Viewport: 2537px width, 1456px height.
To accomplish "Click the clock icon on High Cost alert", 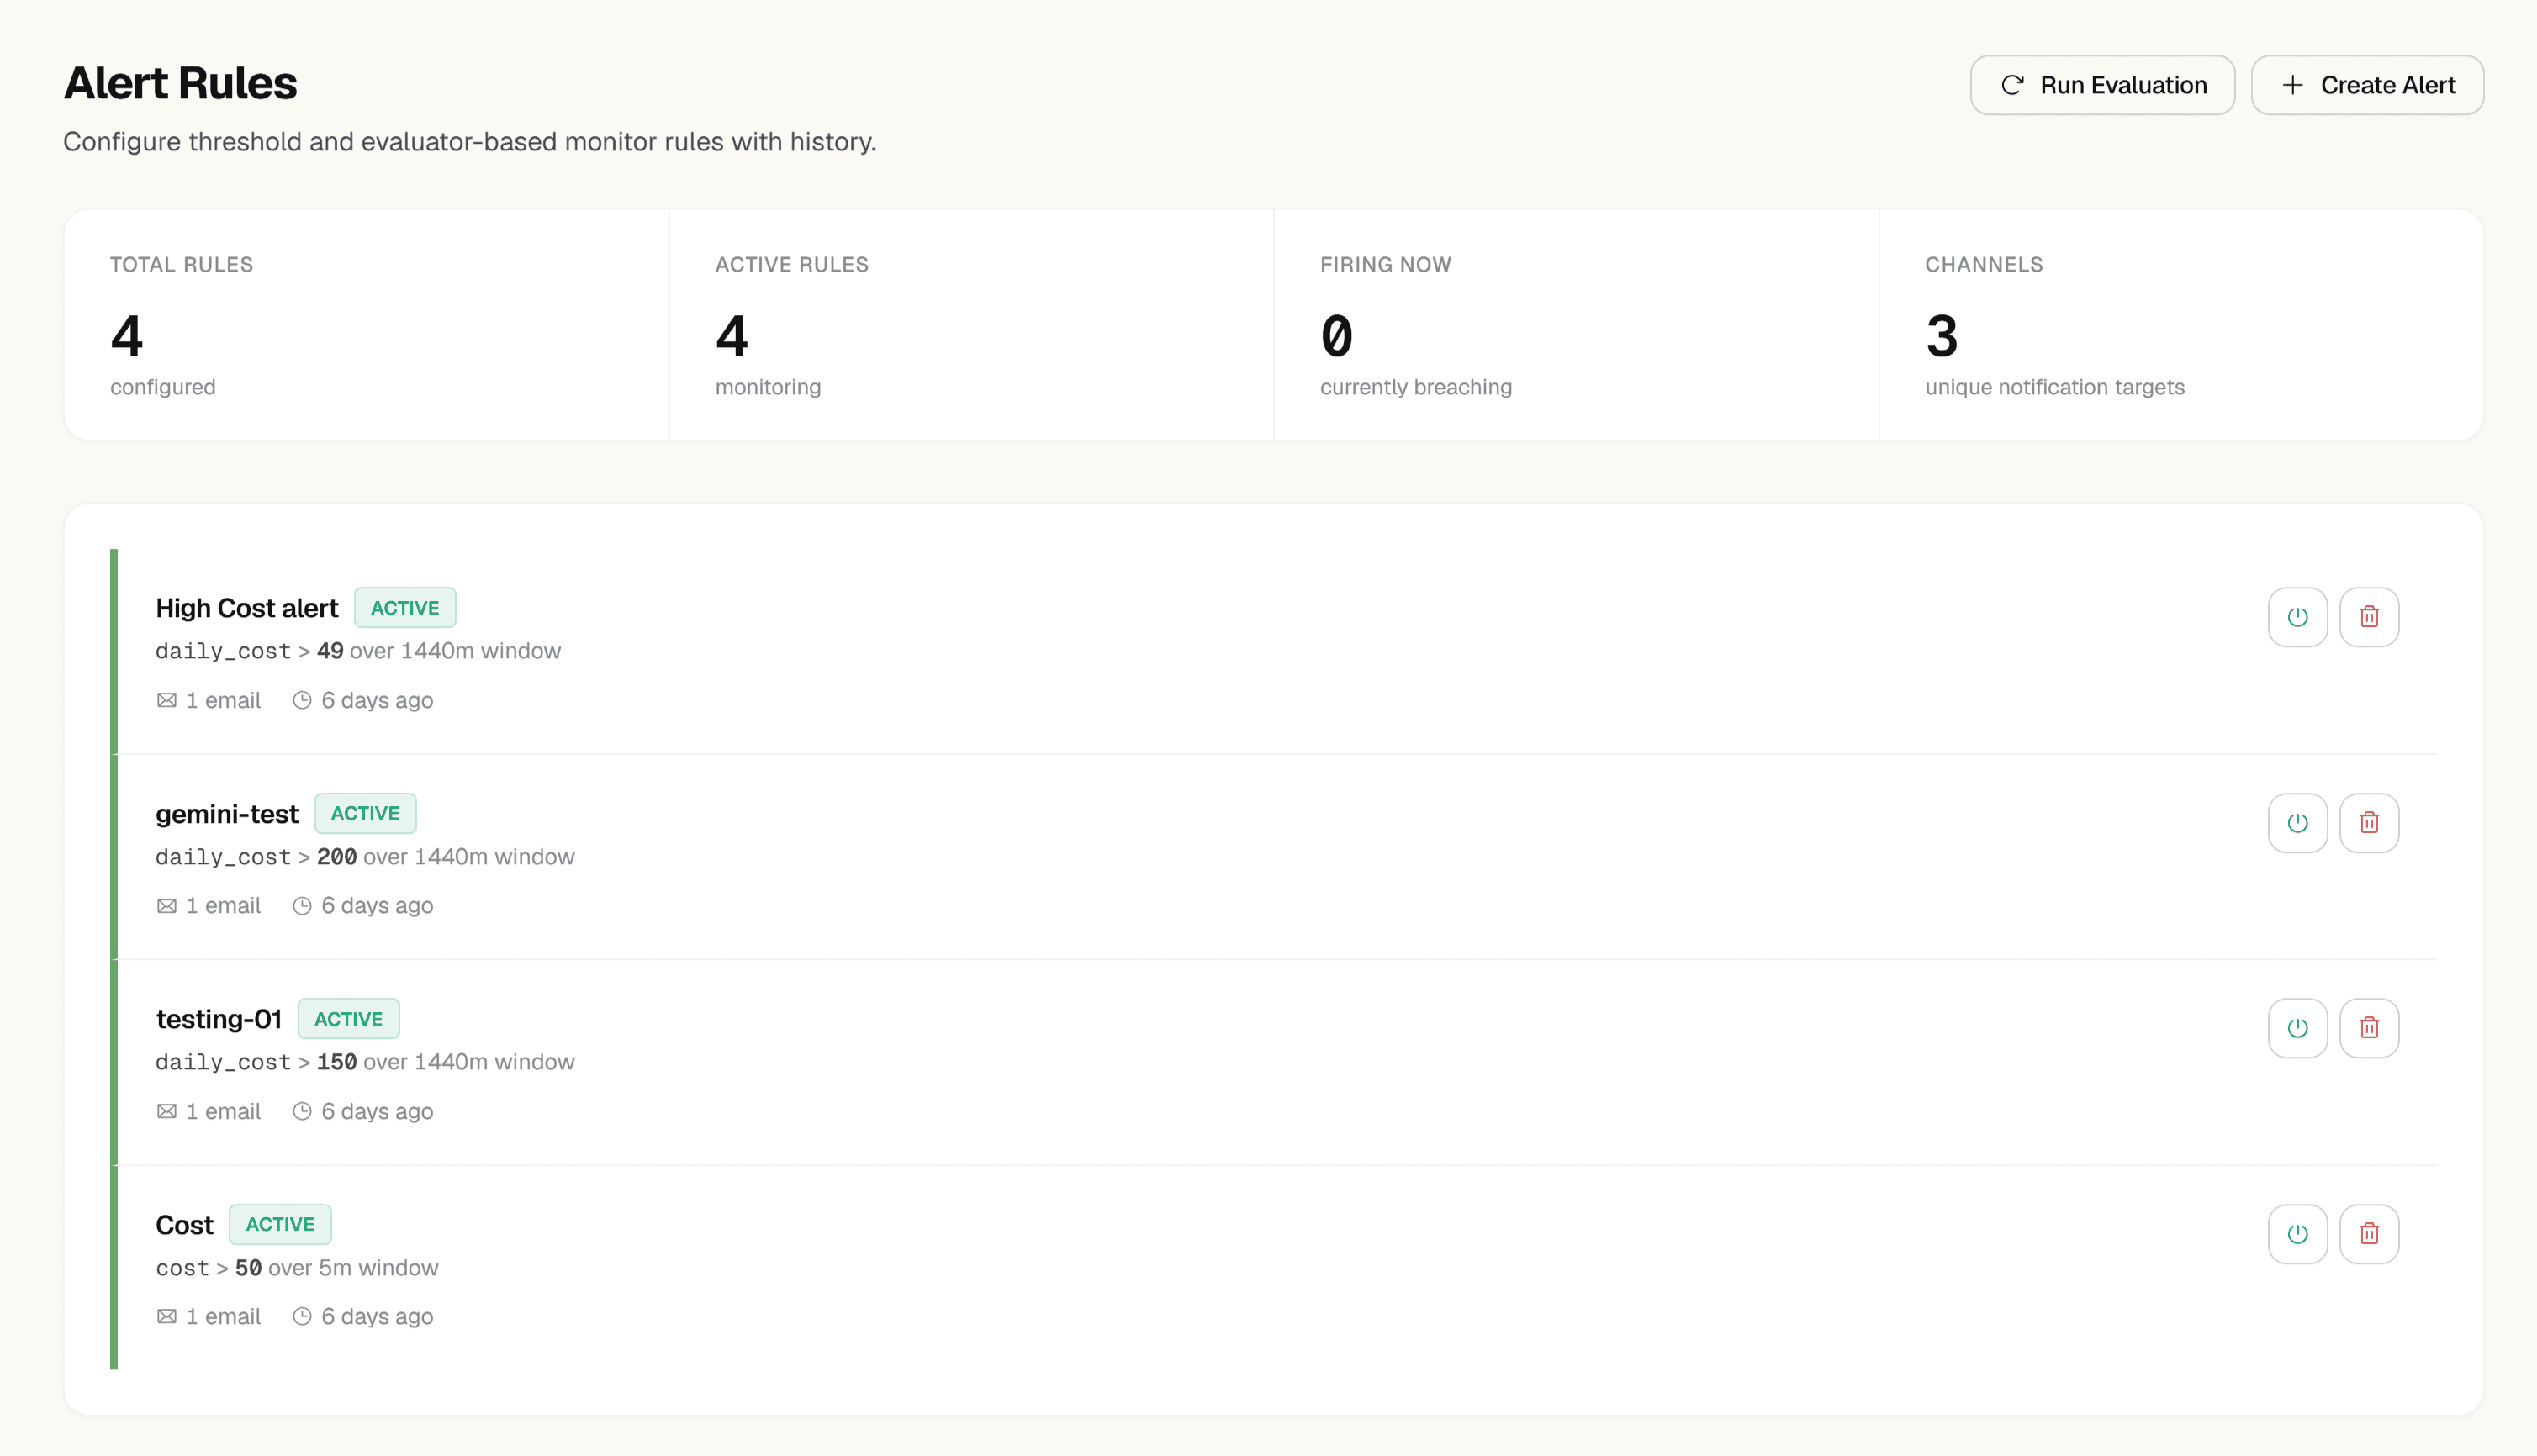I will [x=302, y=700].
